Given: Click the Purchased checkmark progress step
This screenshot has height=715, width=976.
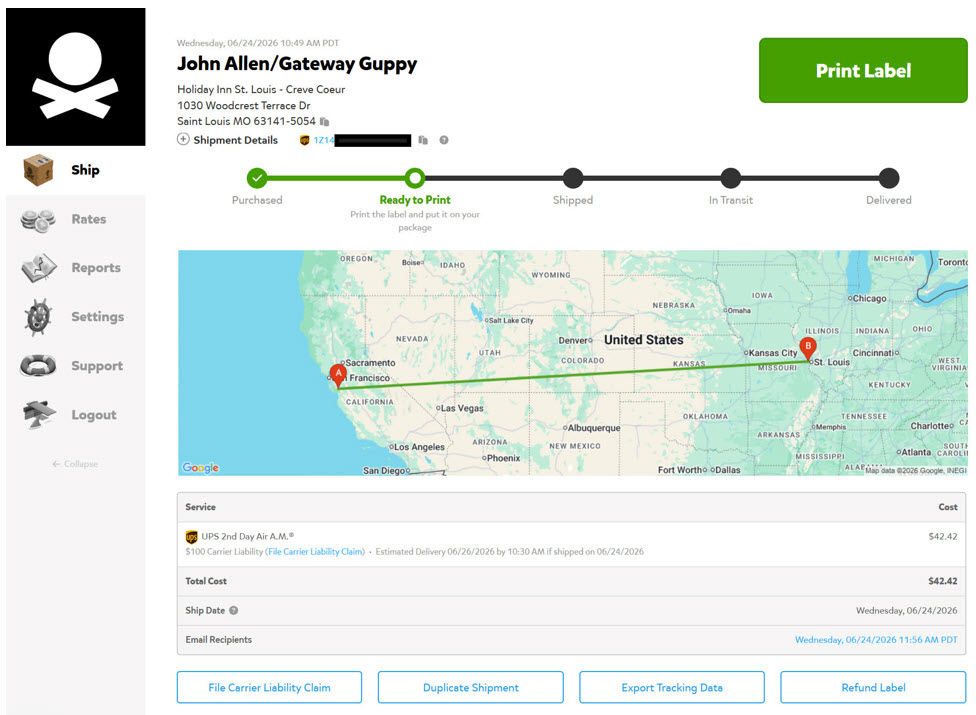Looking at the screenshot, I should coord(257,179).
